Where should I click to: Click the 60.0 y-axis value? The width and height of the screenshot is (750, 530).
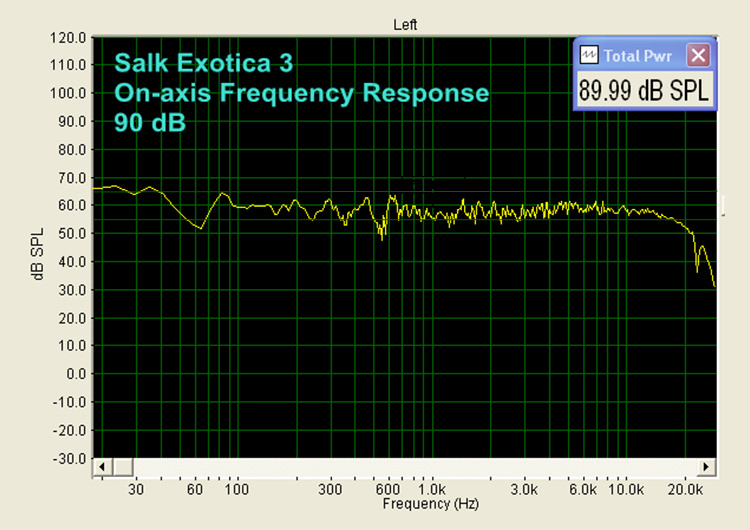pos(72,205)
